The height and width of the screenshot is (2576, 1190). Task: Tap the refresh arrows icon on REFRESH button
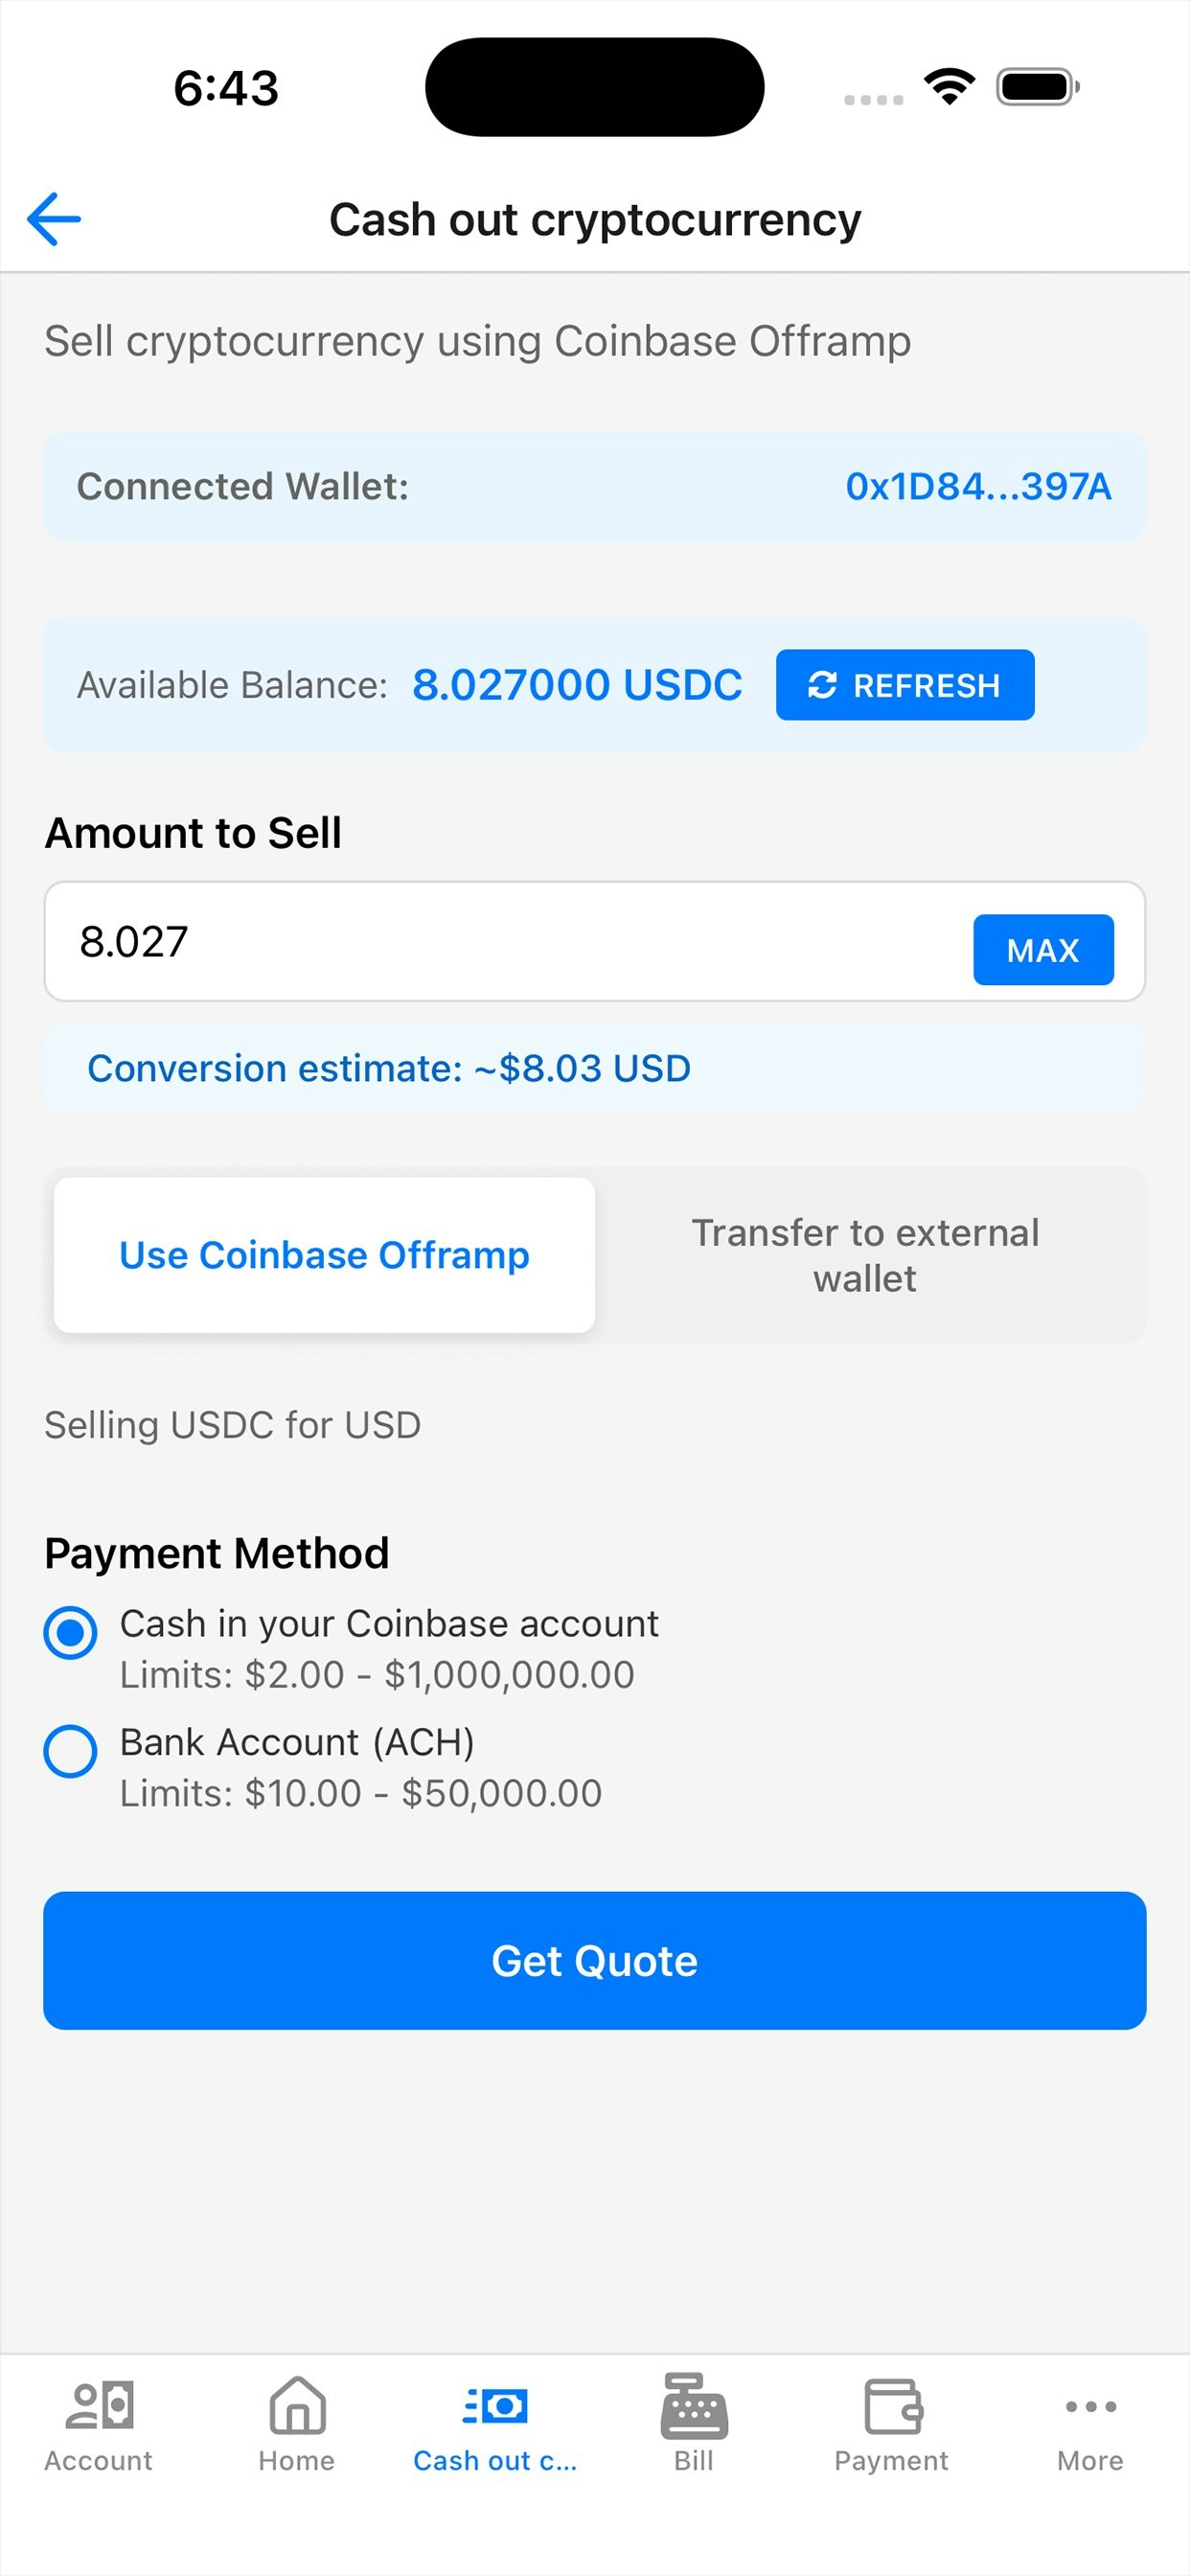click(822, 685)
